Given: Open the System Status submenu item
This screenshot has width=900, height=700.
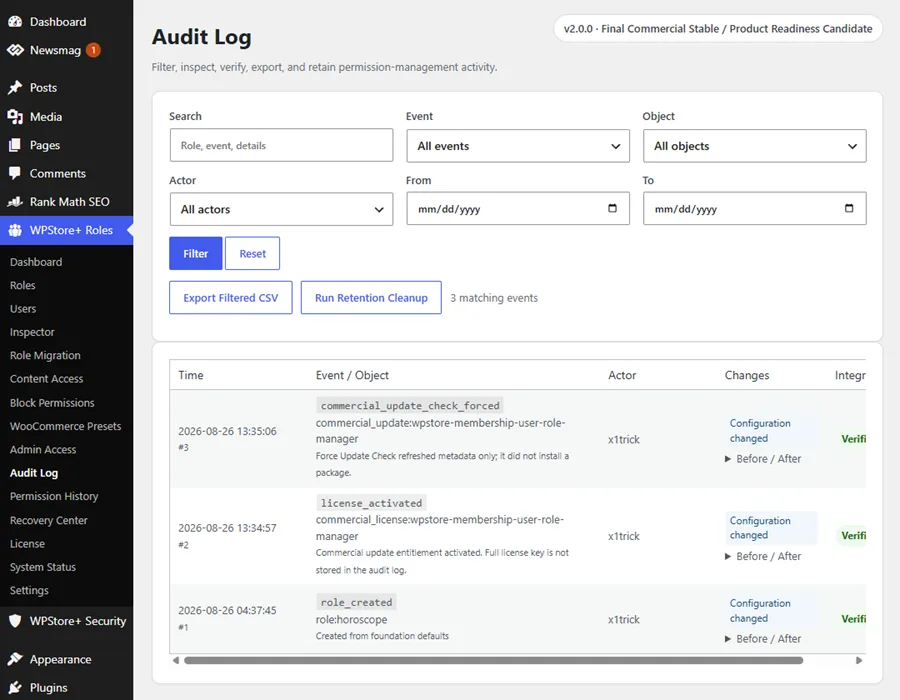Looking at the screenshot, I should 42,567.
